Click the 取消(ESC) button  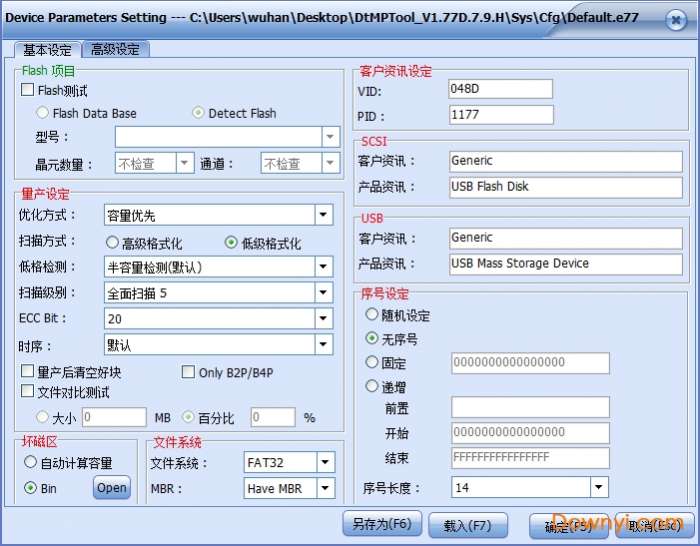(x=654, y=525)
